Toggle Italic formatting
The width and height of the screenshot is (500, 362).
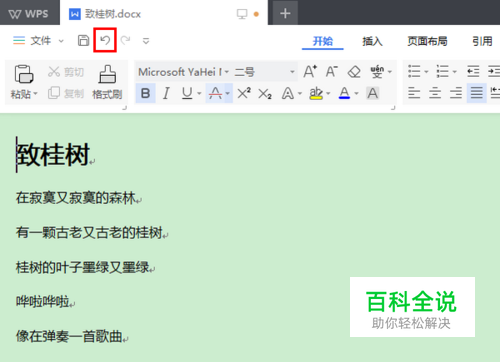pos(166,93)
